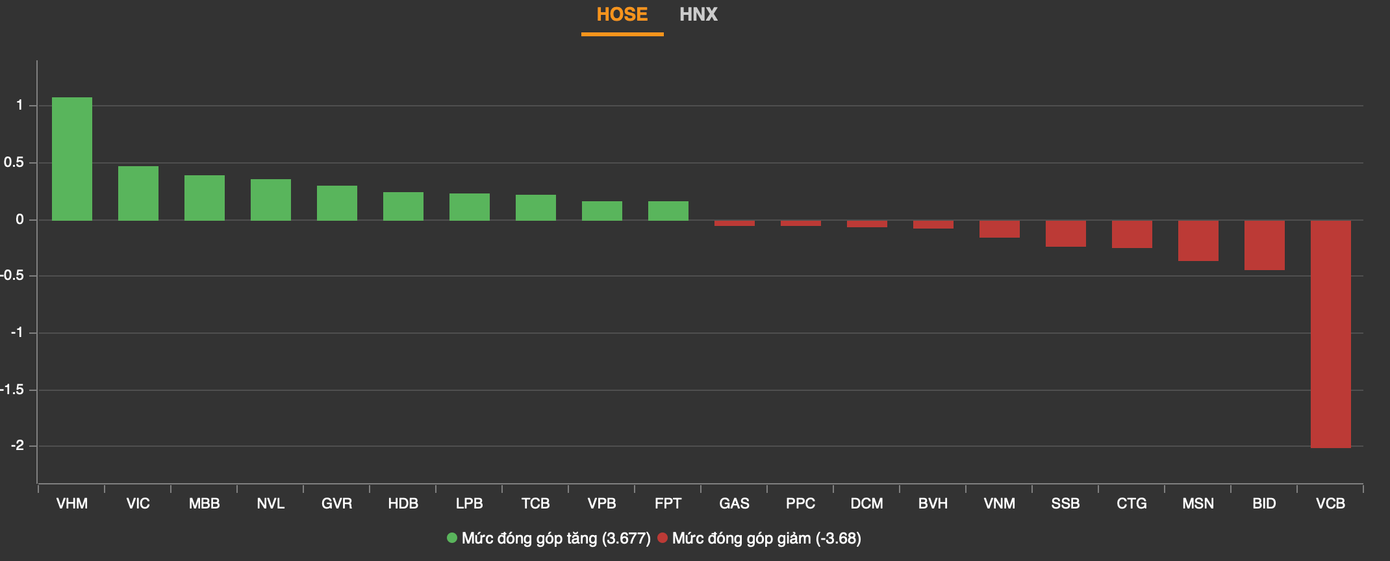This screenshot has width=1390, height=561.
Task: Click the HDB label on x-axis
Action: point(403,503)
